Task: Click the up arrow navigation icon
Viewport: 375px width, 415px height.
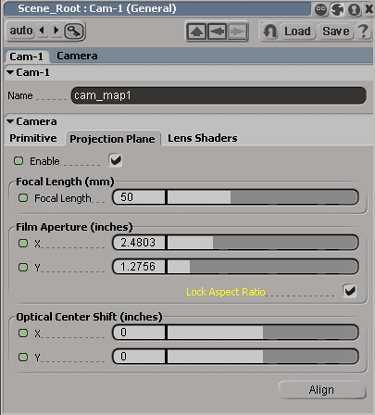Action: coord(197,32)
